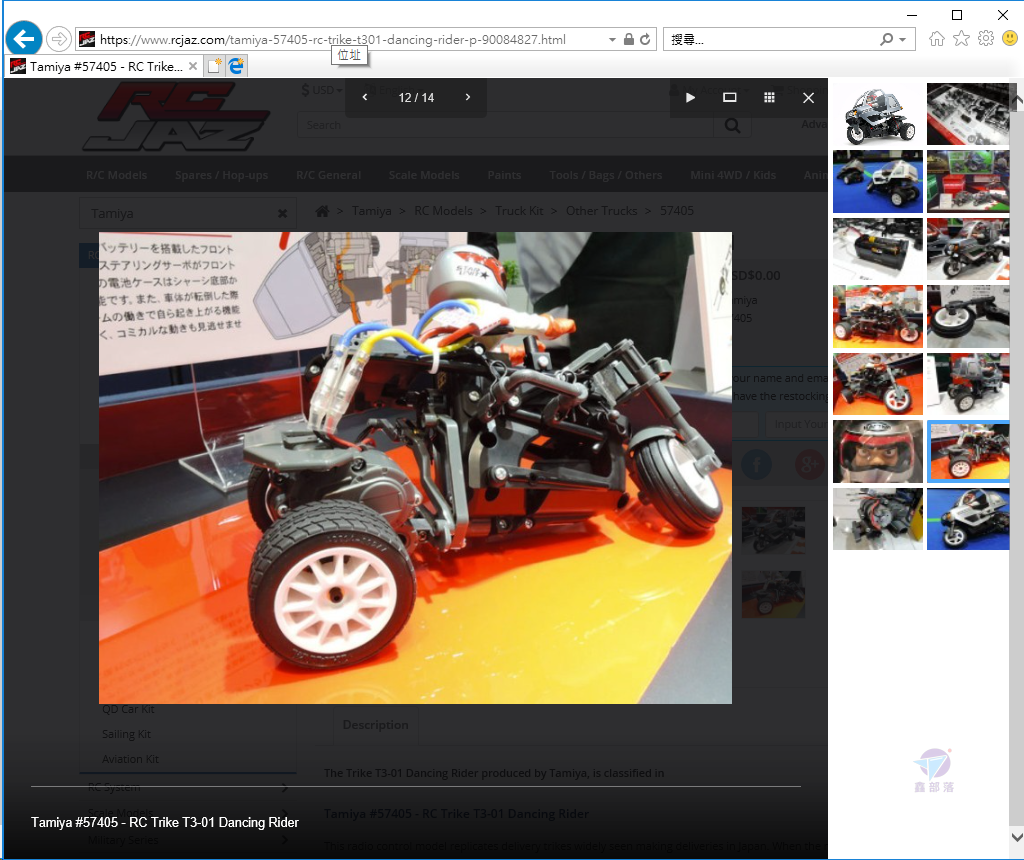Open the browser Home icon

936,39
